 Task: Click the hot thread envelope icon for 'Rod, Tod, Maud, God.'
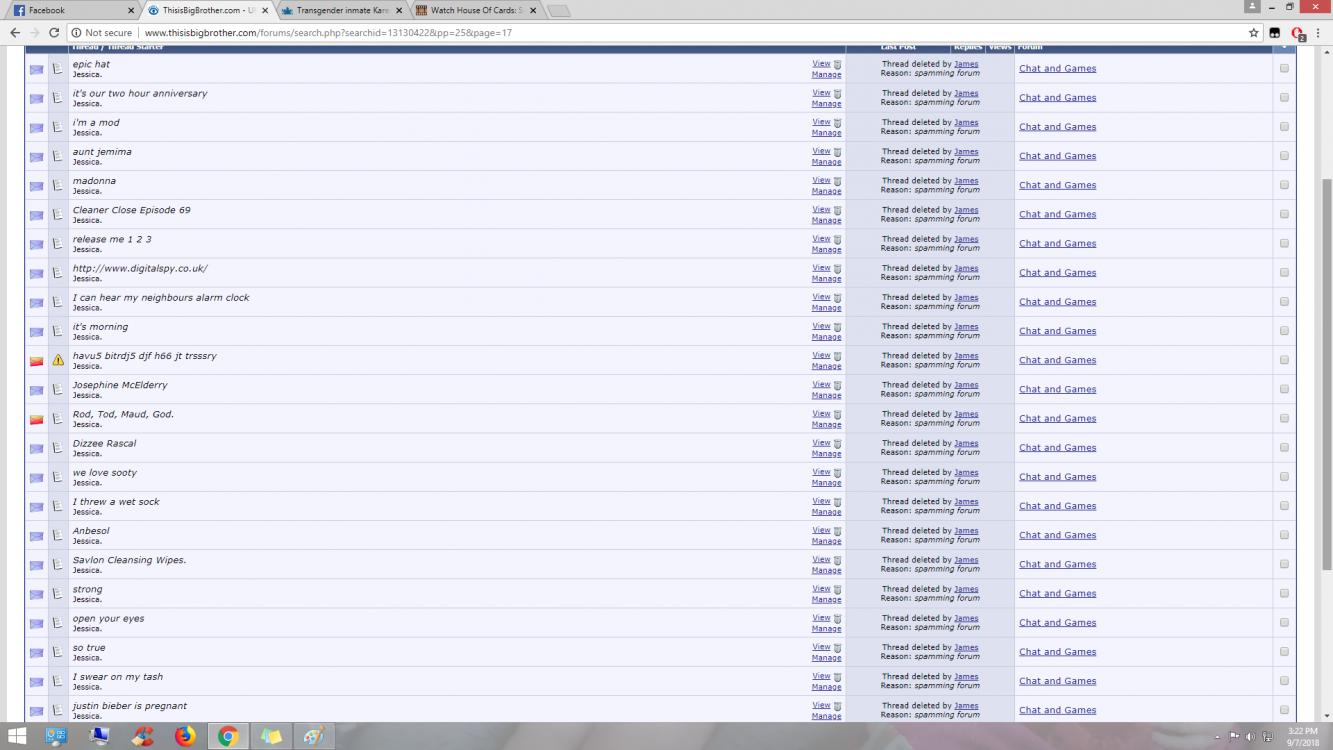[37, 419]
